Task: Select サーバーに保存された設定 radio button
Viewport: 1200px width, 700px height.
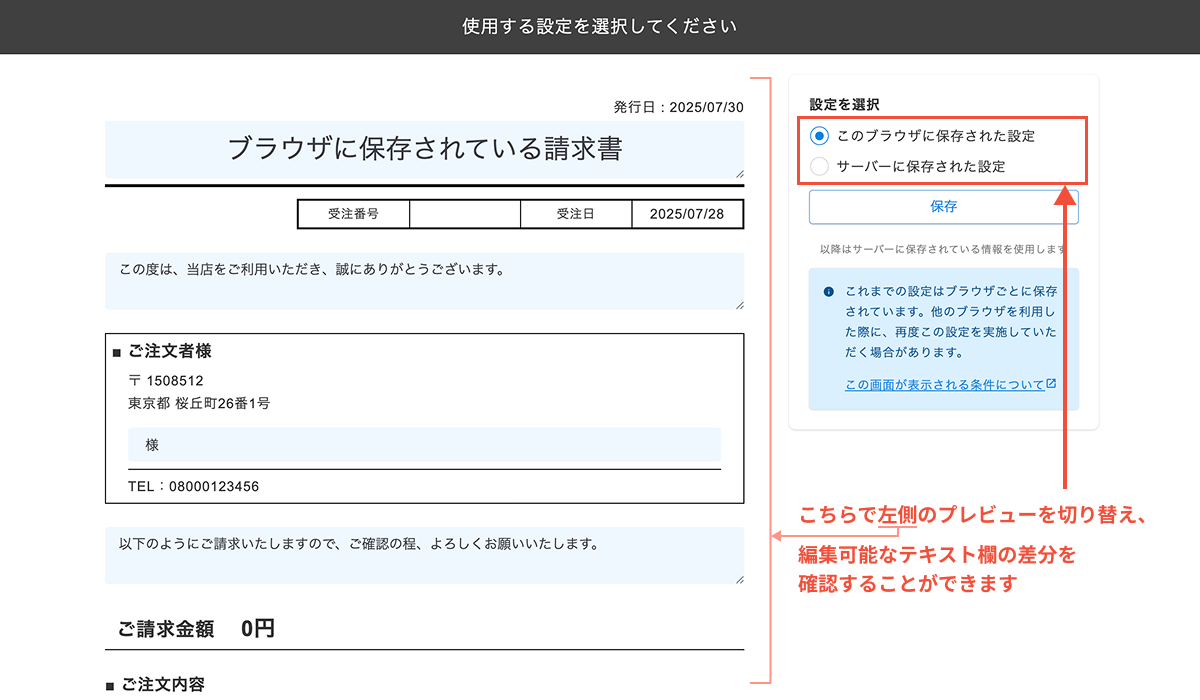Action: [819, 166]
